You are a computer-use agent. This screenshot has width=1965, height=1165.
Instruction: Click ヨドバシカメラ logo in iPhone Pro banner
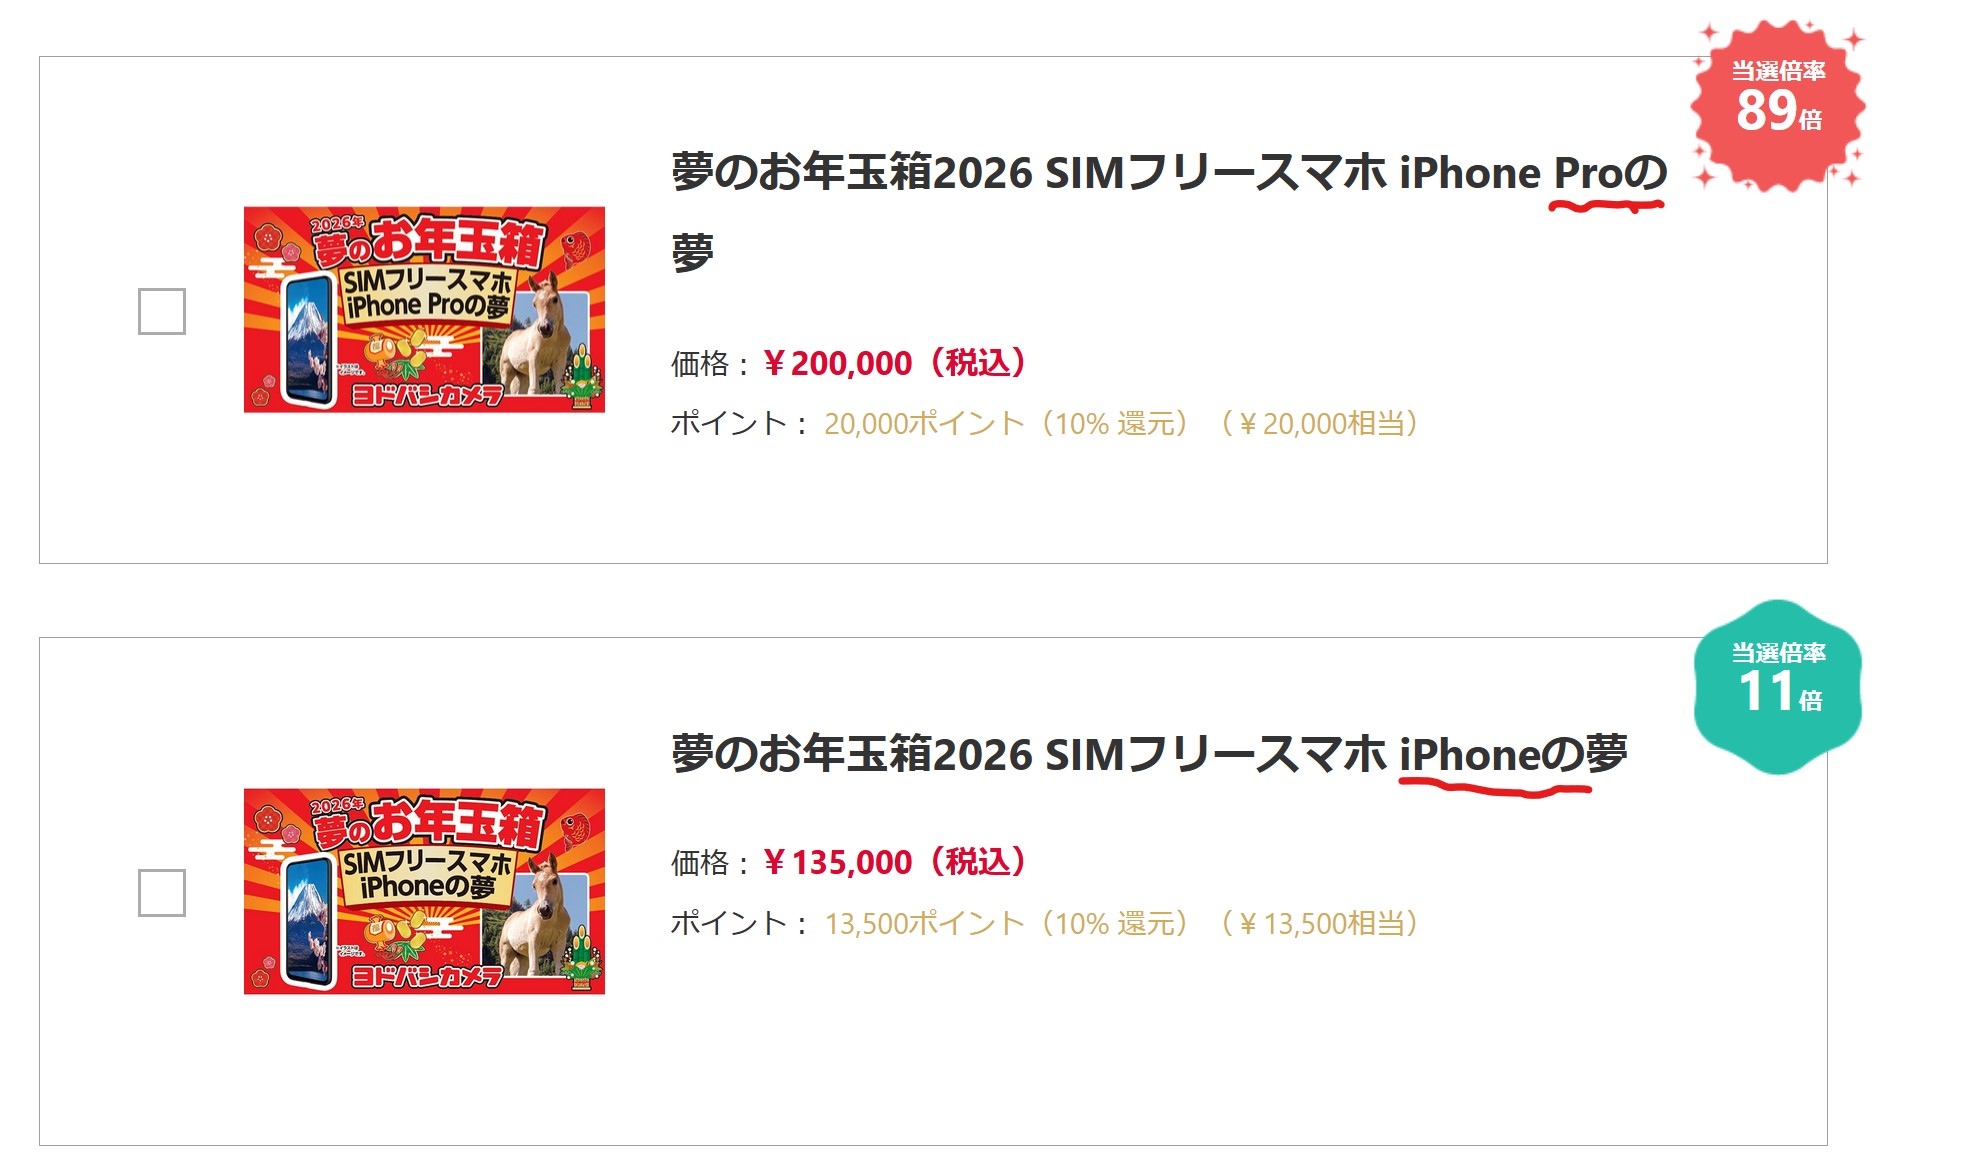click(x=426, y=396)
